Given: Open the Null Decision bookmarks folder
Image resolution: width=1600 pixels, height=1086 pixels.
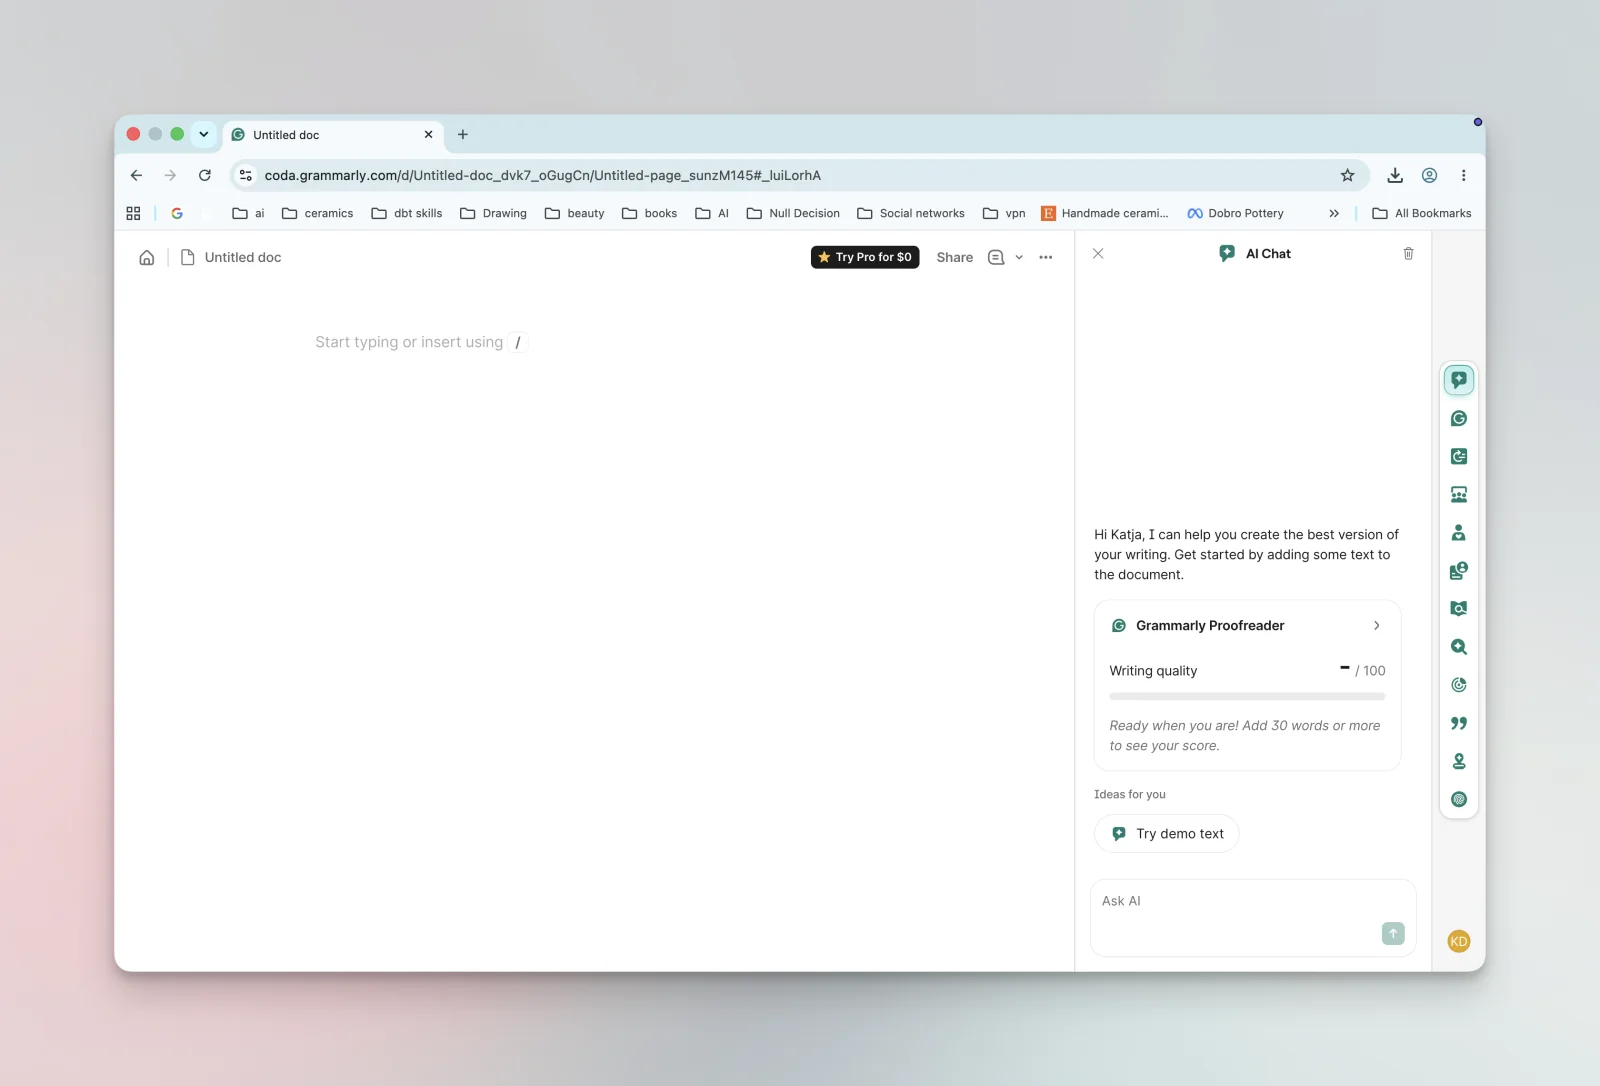Looking at the screenshot, I should pyautogui.click(x=793, y=214).
